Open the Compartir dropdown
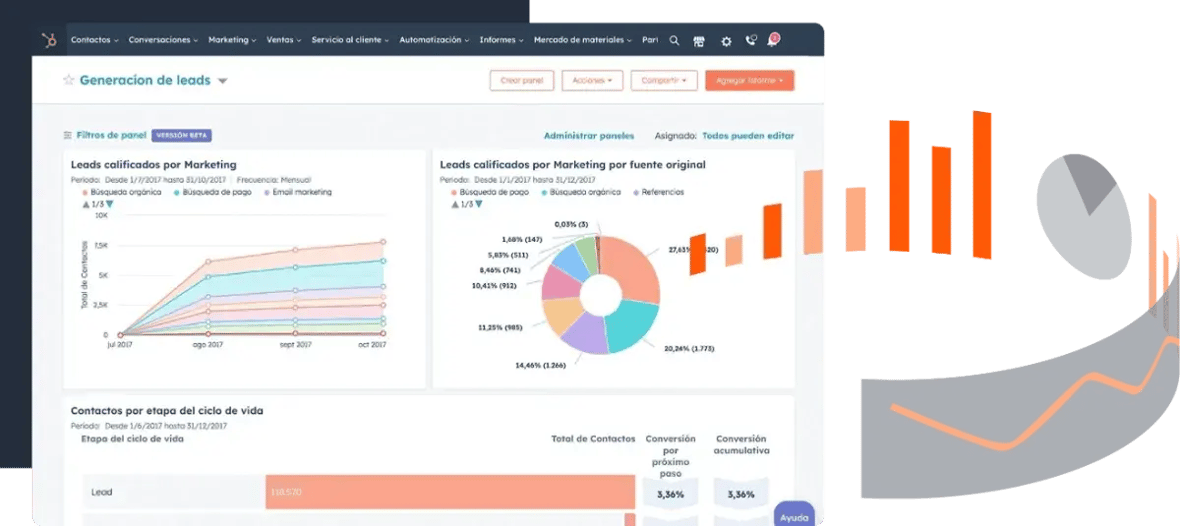Screen dimensions: 1180x526 click(x=665, y=81)
